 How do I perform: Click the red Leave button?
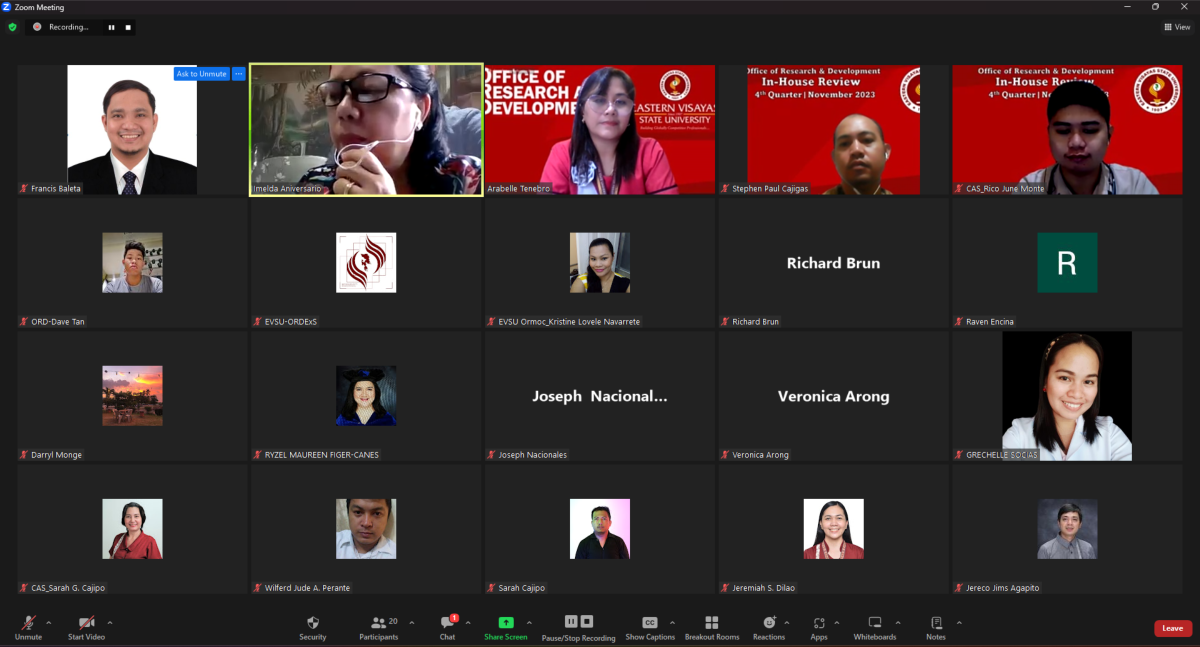tap(1172, 628)
